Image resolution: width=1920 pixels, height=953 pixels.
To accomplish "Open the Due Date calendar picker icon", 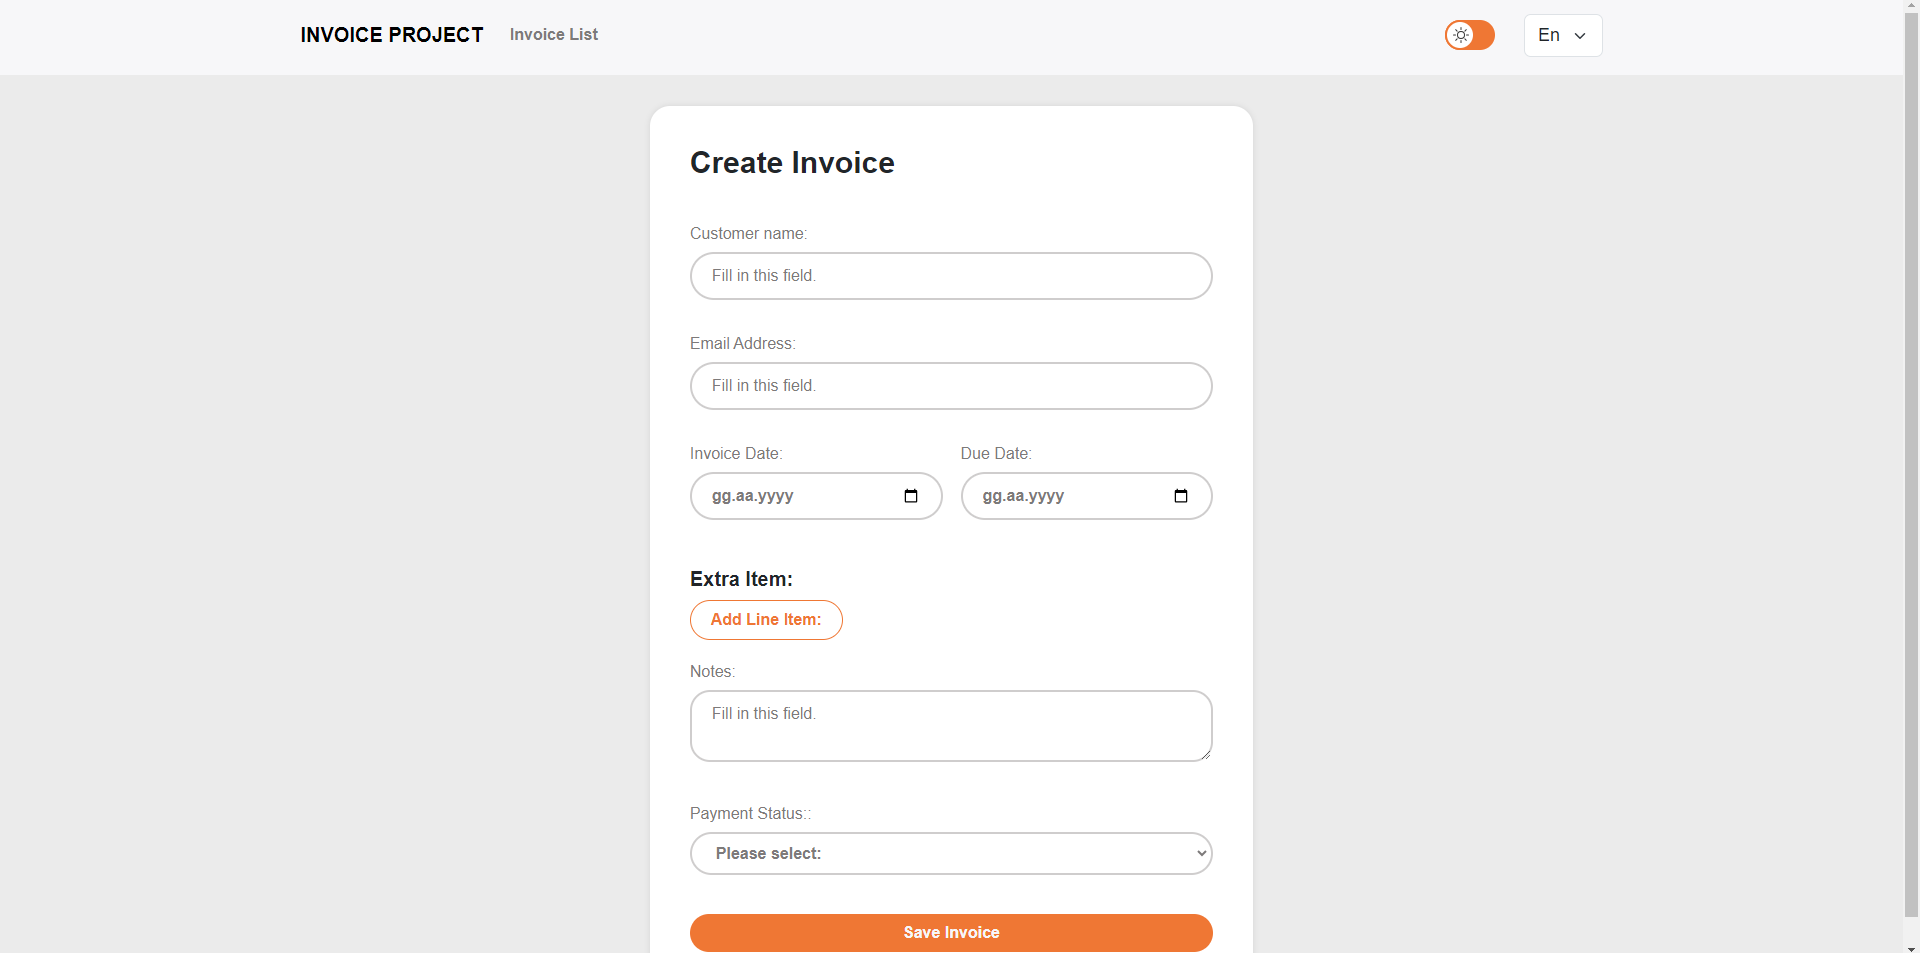I will [x=1180, y=496].
